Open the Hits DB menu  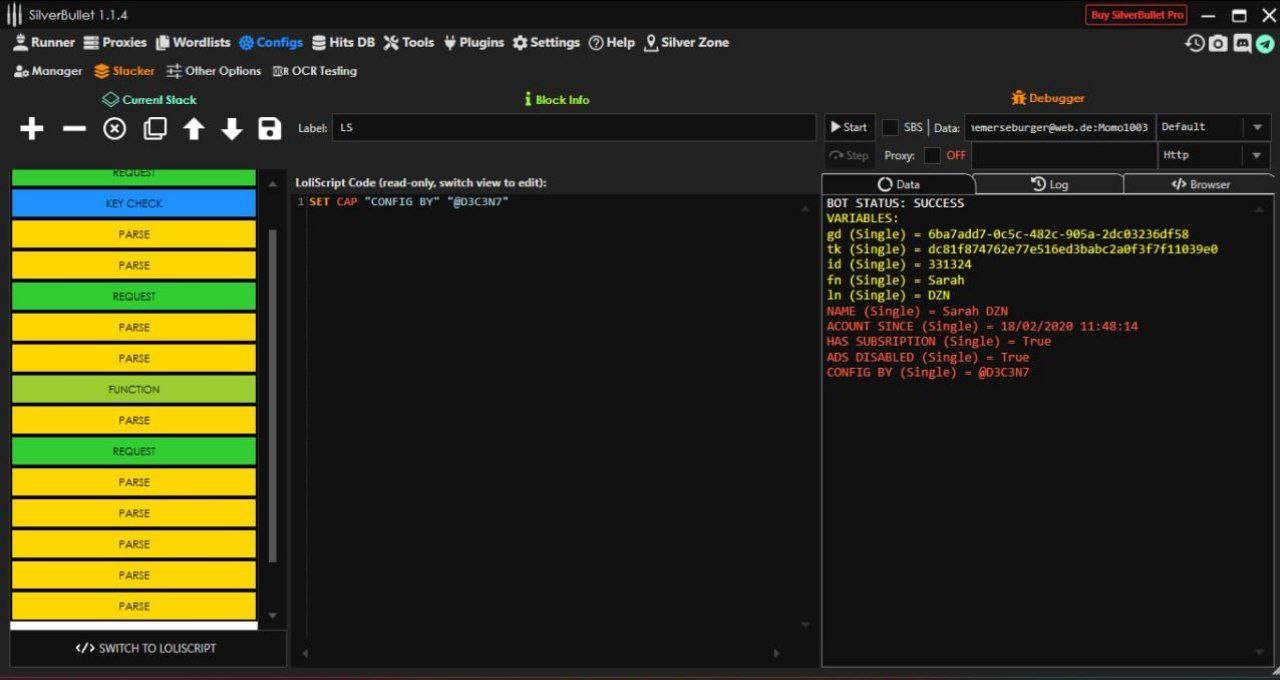[x=343, y=43]
